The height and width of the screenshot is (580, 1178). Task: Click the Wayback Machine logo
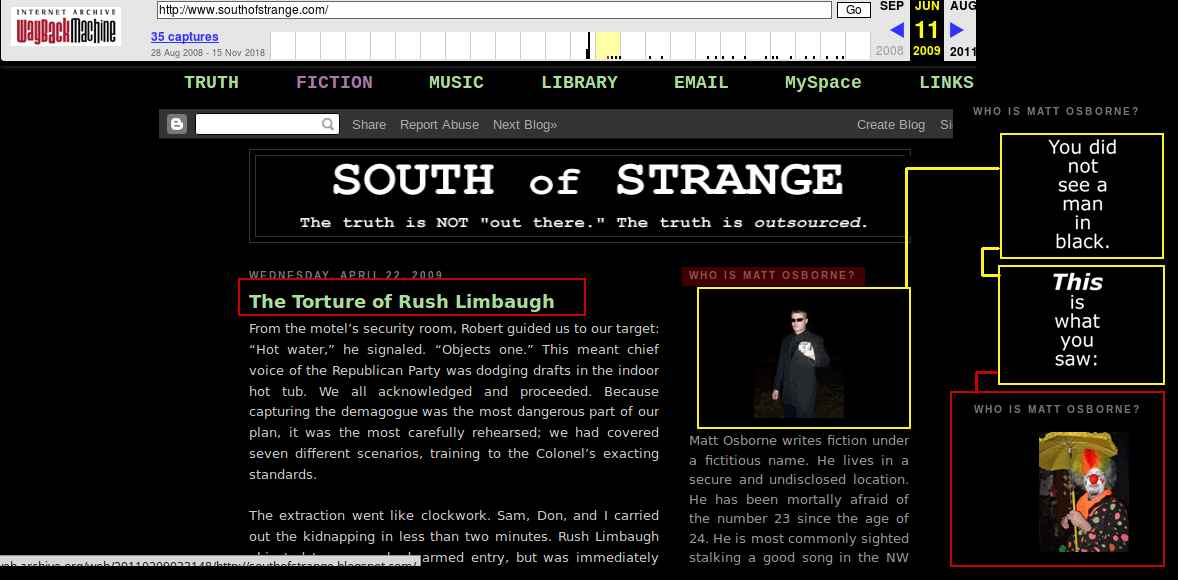point(66,28)
